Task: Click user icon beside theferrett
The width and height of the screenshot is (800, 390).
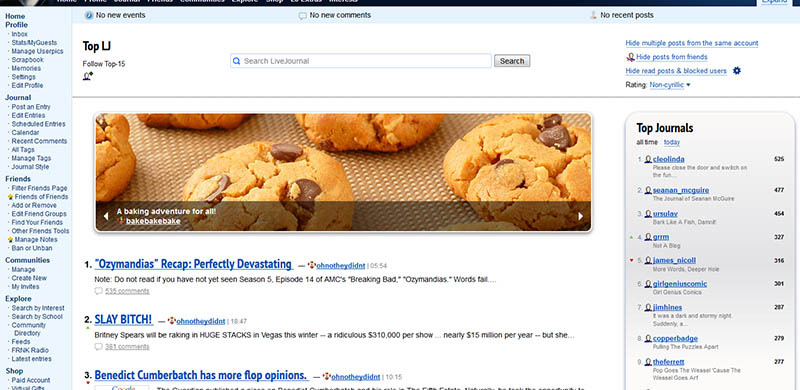Action: click(648, 362)
